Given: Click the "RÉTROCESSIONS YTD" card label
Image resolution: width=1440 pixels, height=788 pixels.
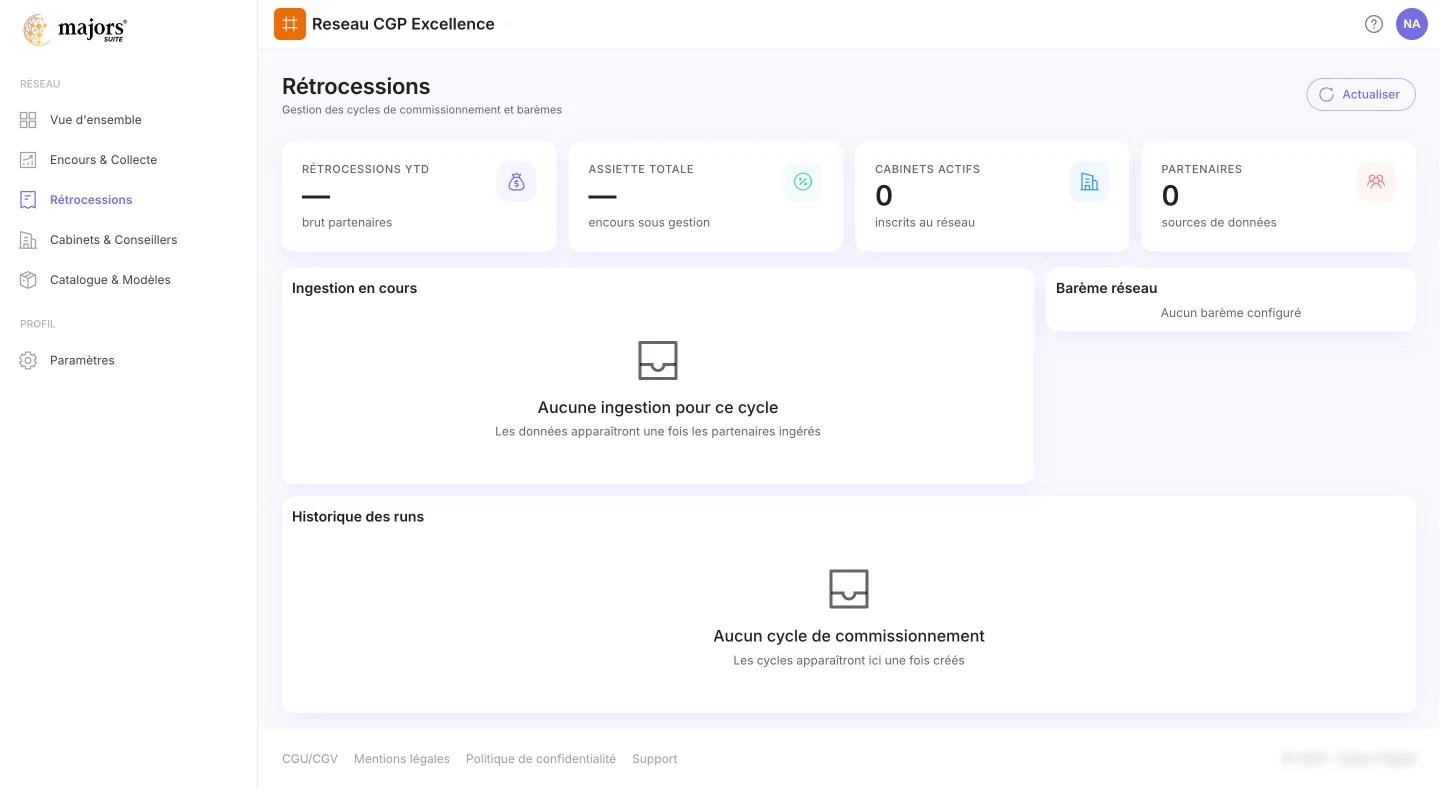Looking at the screenshot, I should pyautogui.click(x=365, y=169).
